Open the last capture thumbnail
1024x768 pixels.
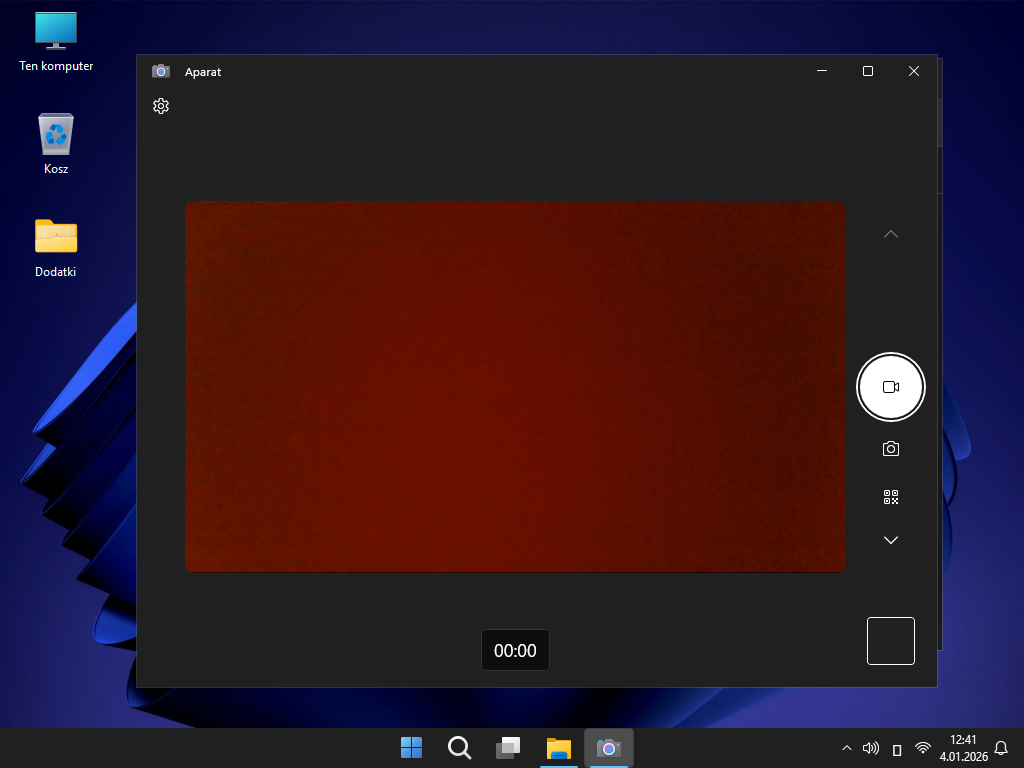point(890,641)
